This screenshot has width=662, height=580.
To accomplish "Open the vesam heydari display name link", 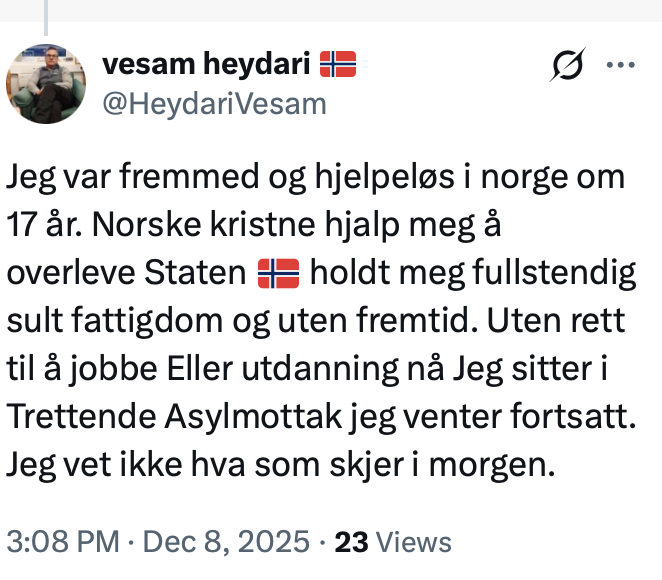I will pyautogui.click(x=206, y=66).
